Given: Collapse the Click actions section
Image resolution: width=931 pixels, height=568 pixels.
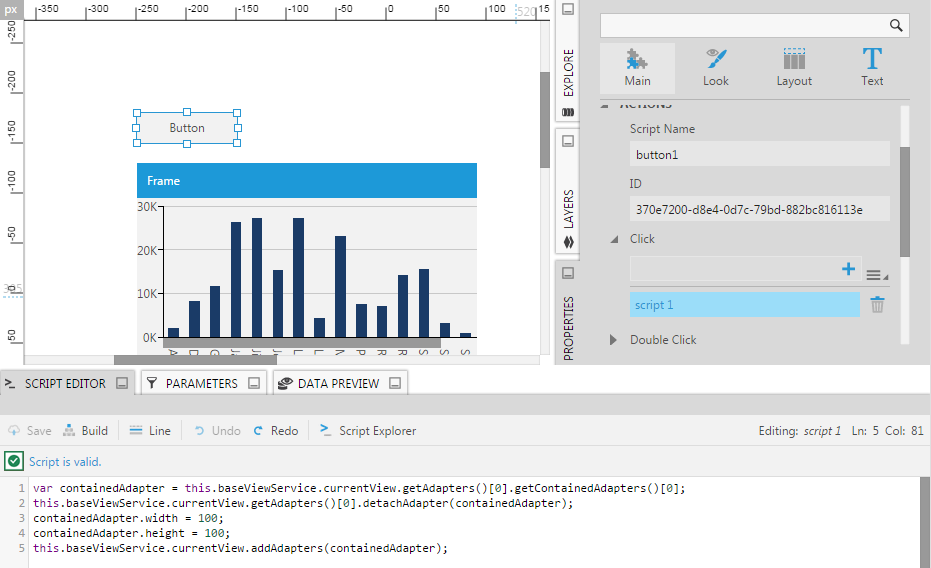Looking at the screenshot, I should (615, 239).
